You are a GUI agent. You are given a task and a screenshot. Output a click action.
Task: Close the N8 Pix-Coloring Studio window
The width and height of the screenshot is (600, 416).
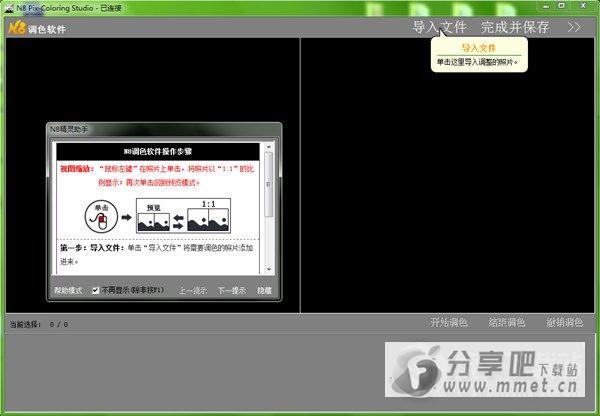click(583, 6)
